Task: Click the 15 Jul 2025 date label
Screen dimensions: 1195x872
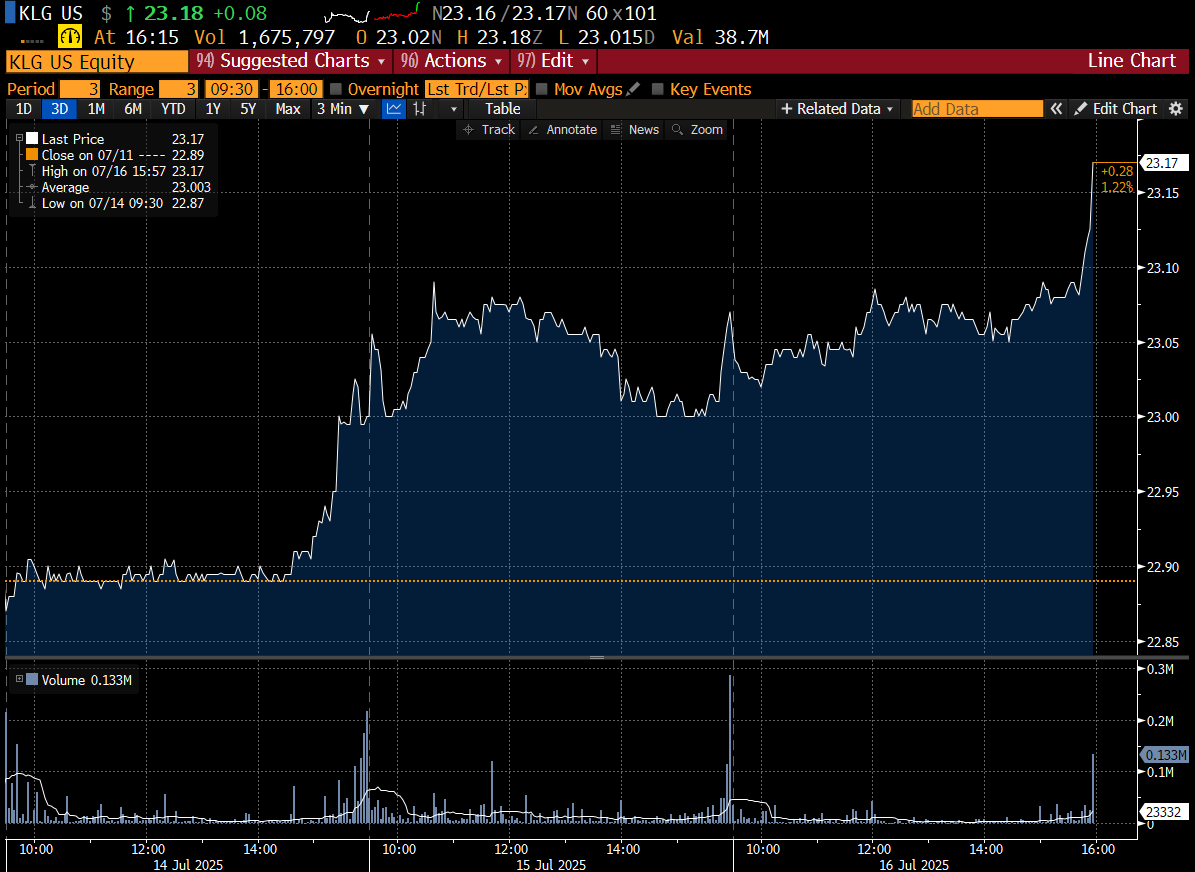Action: click(551, 865)
